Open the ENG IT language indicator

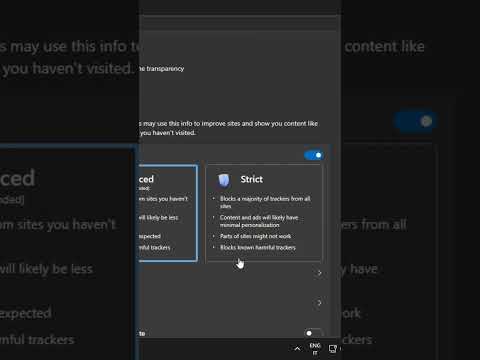[315, 349]
